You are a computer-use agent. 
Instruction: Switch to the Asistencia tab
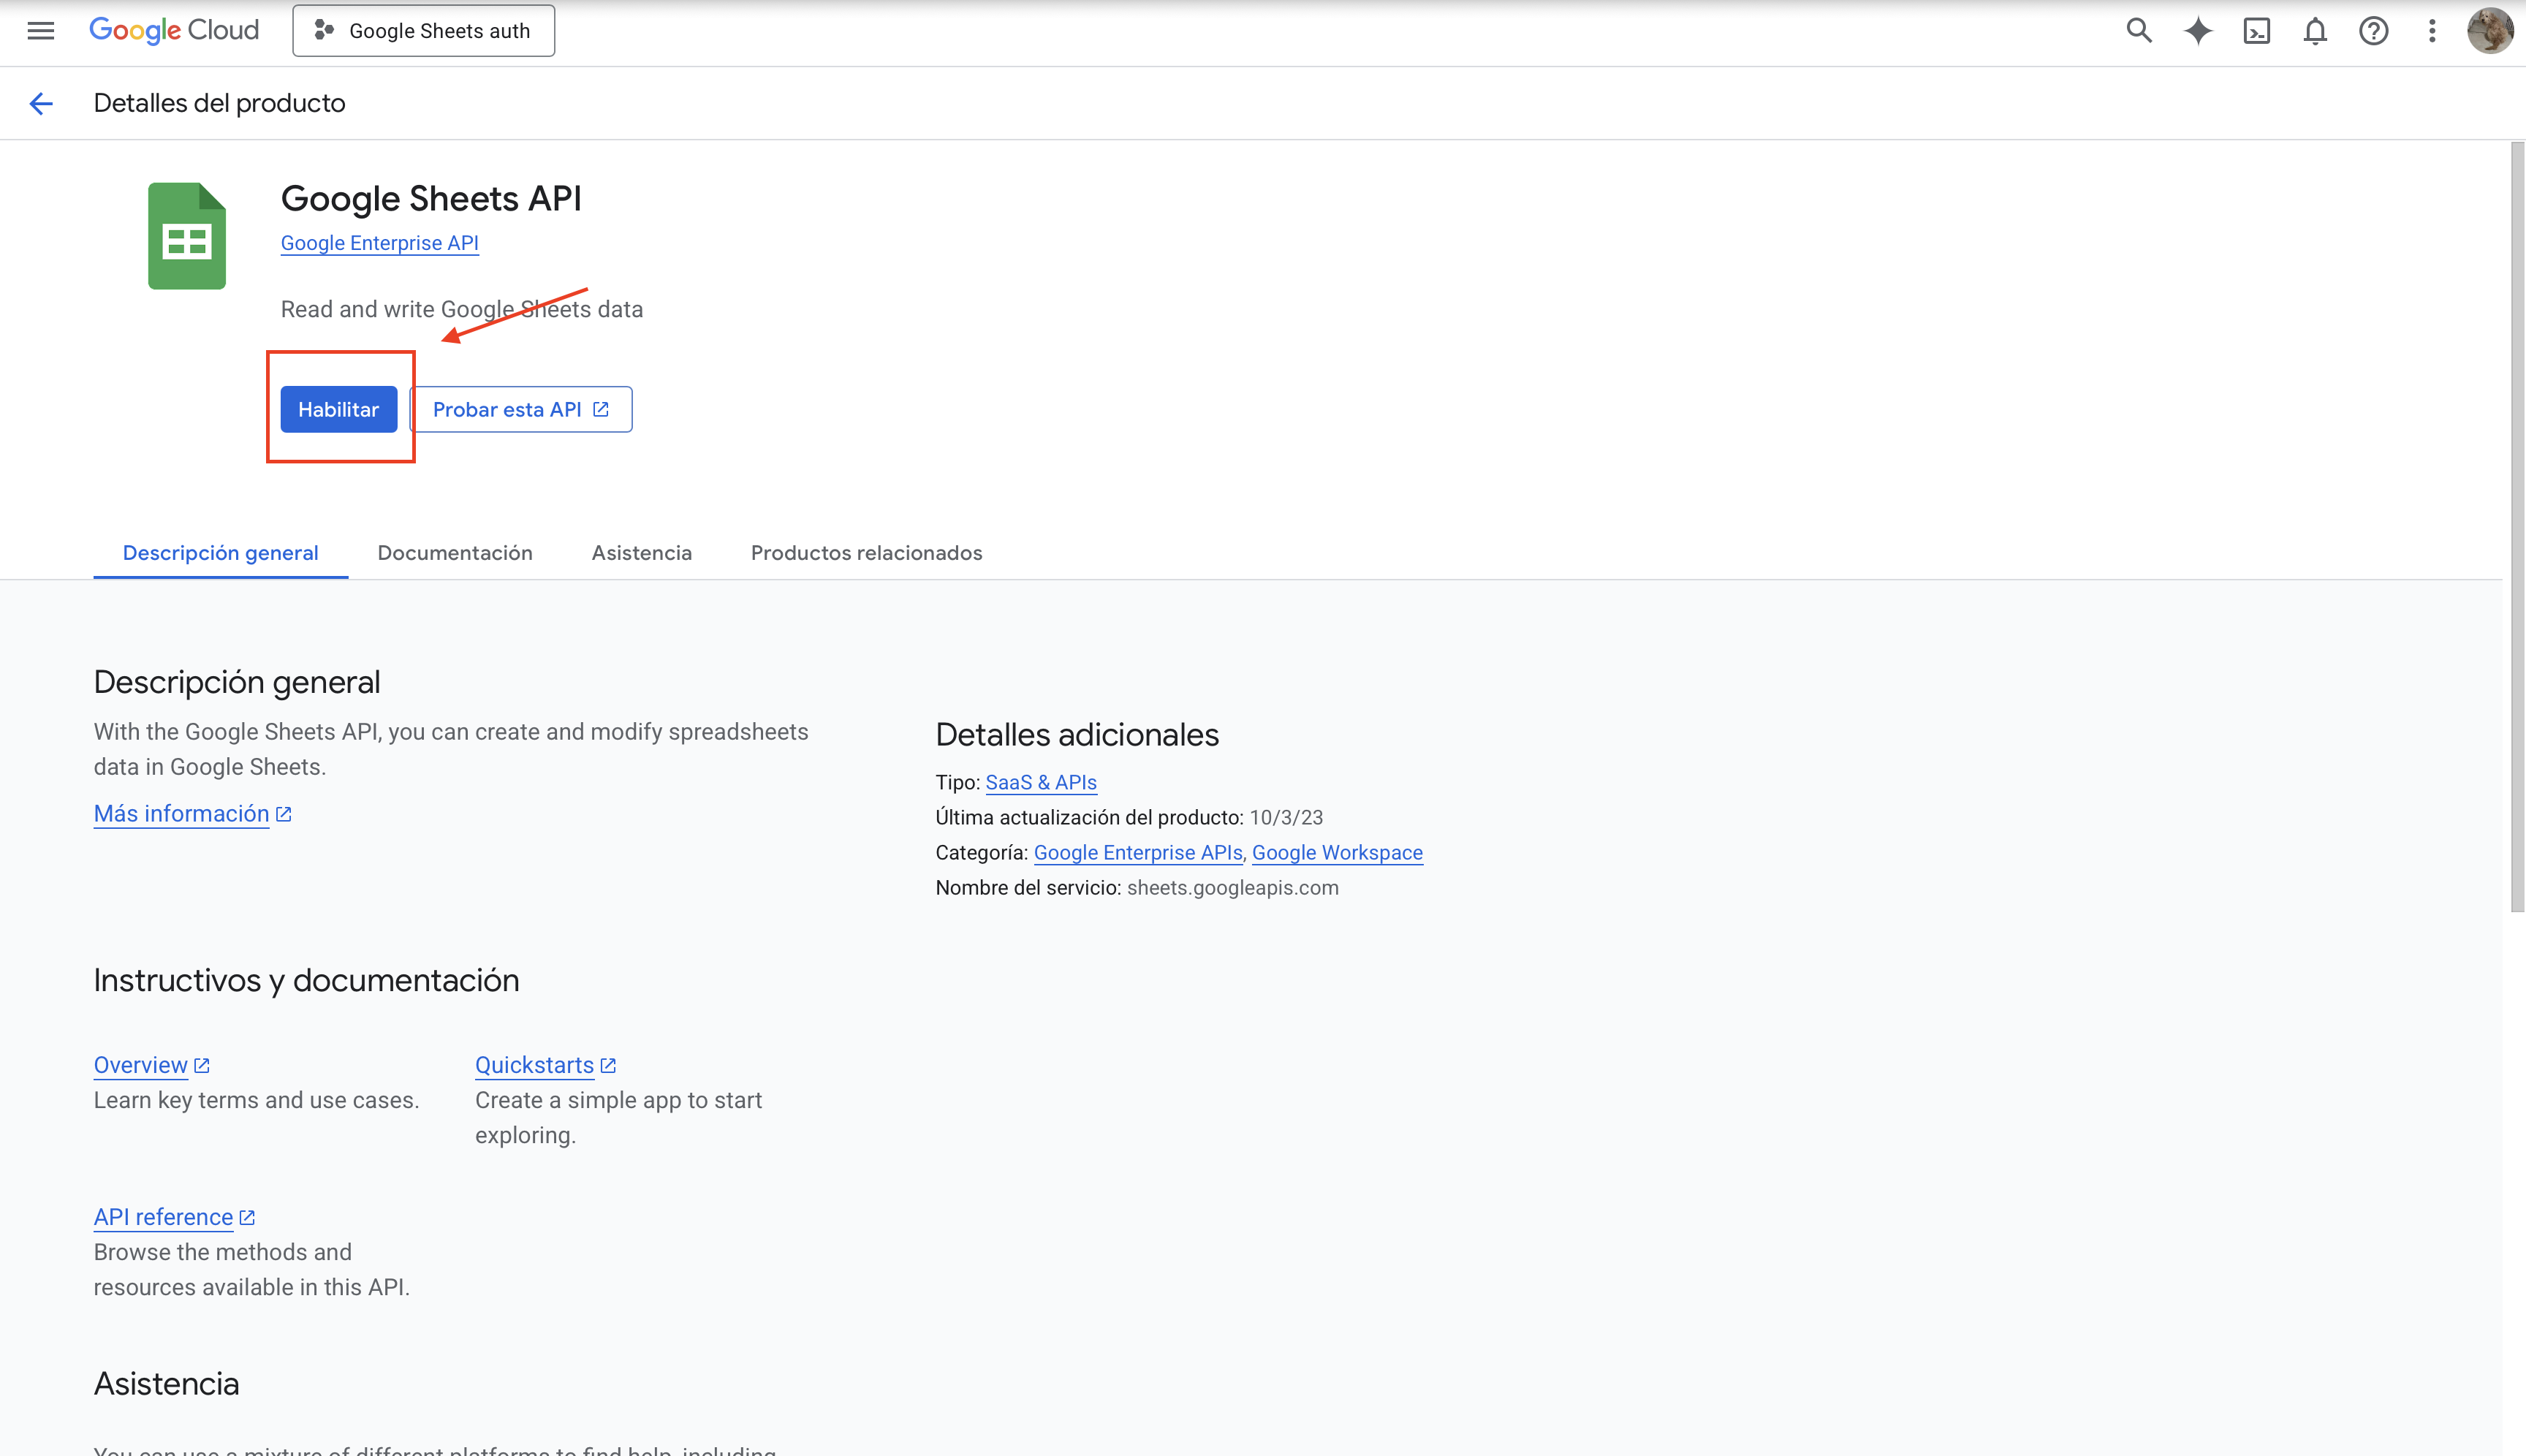point(641,553)
